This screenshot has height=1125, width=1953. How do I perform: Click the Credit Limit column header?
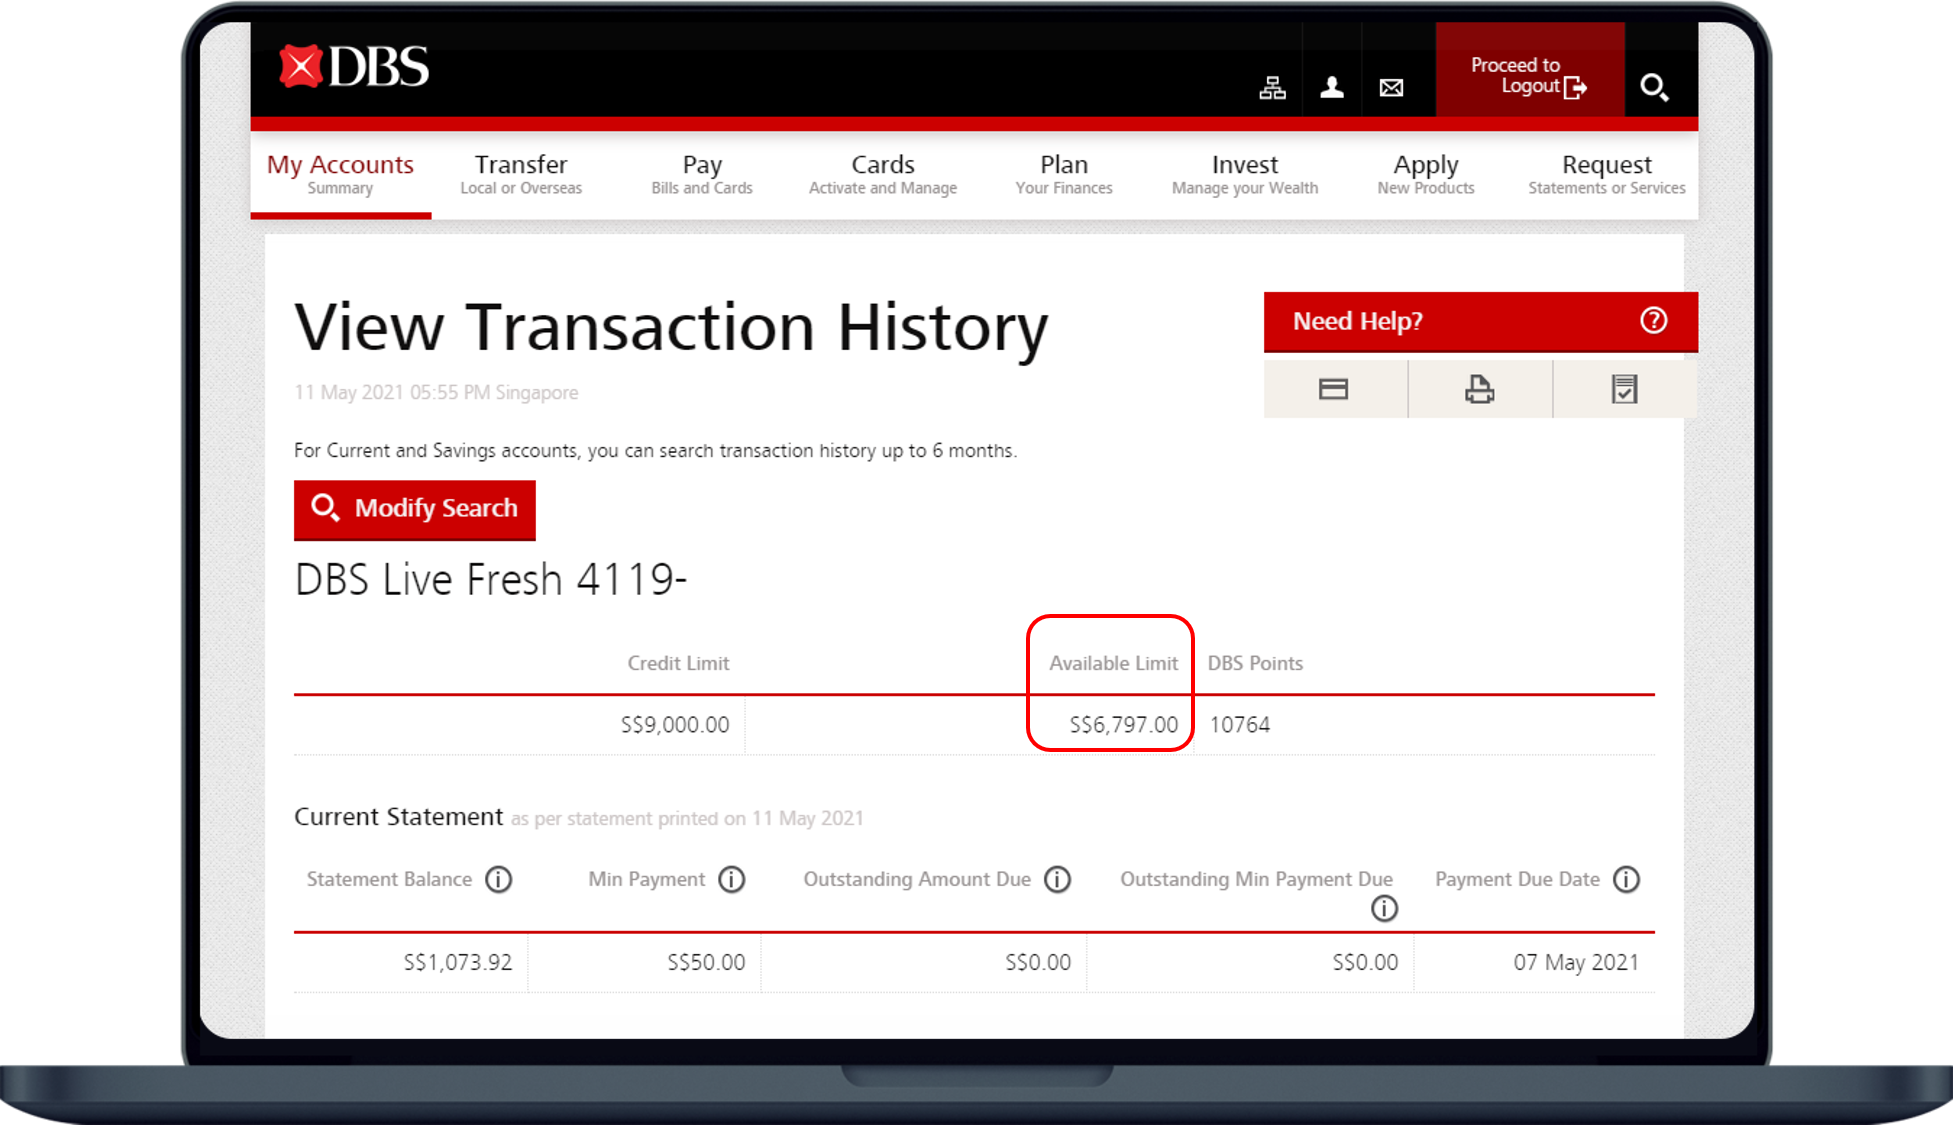click(x=678, y=663)
